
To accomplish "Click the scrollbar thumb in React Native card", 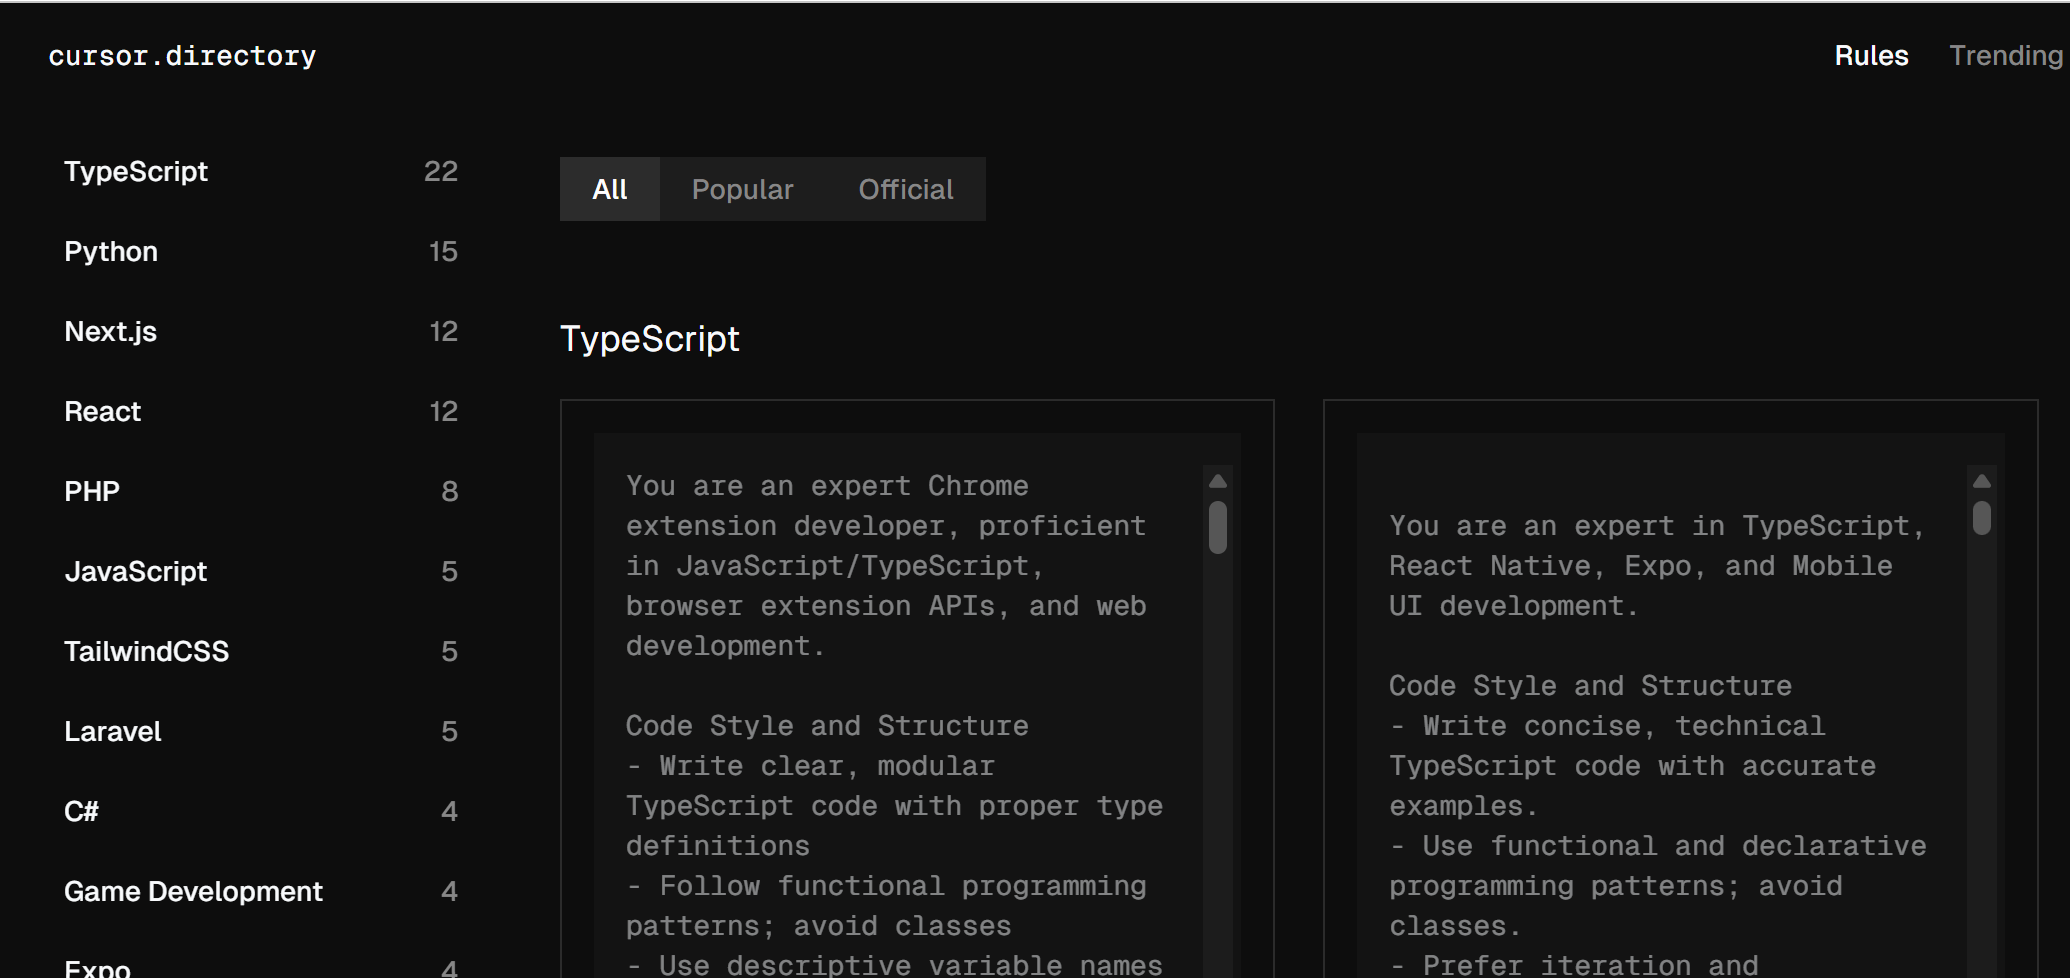I will [x=1982, y=518].
